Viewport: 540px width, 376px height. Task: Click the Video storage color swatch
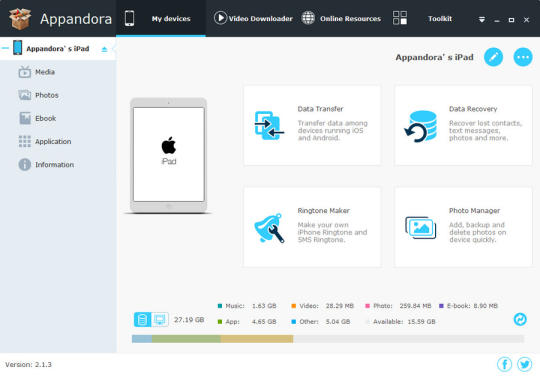point(293,306)
